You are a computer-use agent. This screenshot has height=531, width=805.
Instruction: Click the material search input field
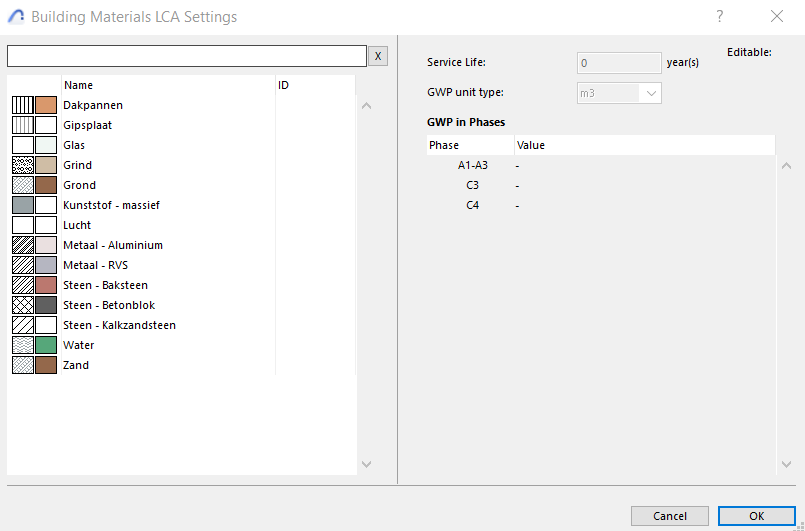click(187, 56)
